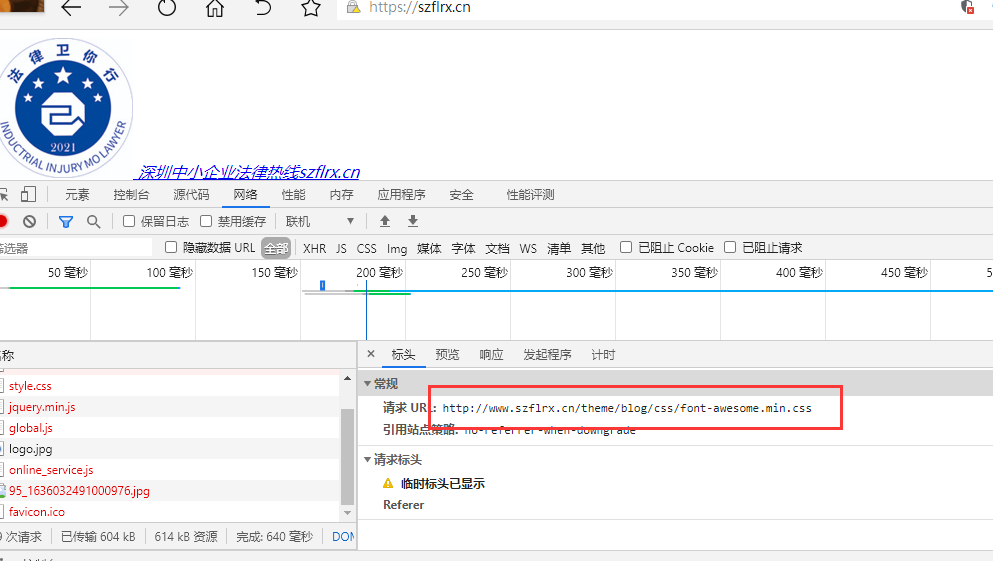The width and height of the screenshot is (993, 561).
Task: Collapse the 请求标头 section
Action: click(368, 460)
